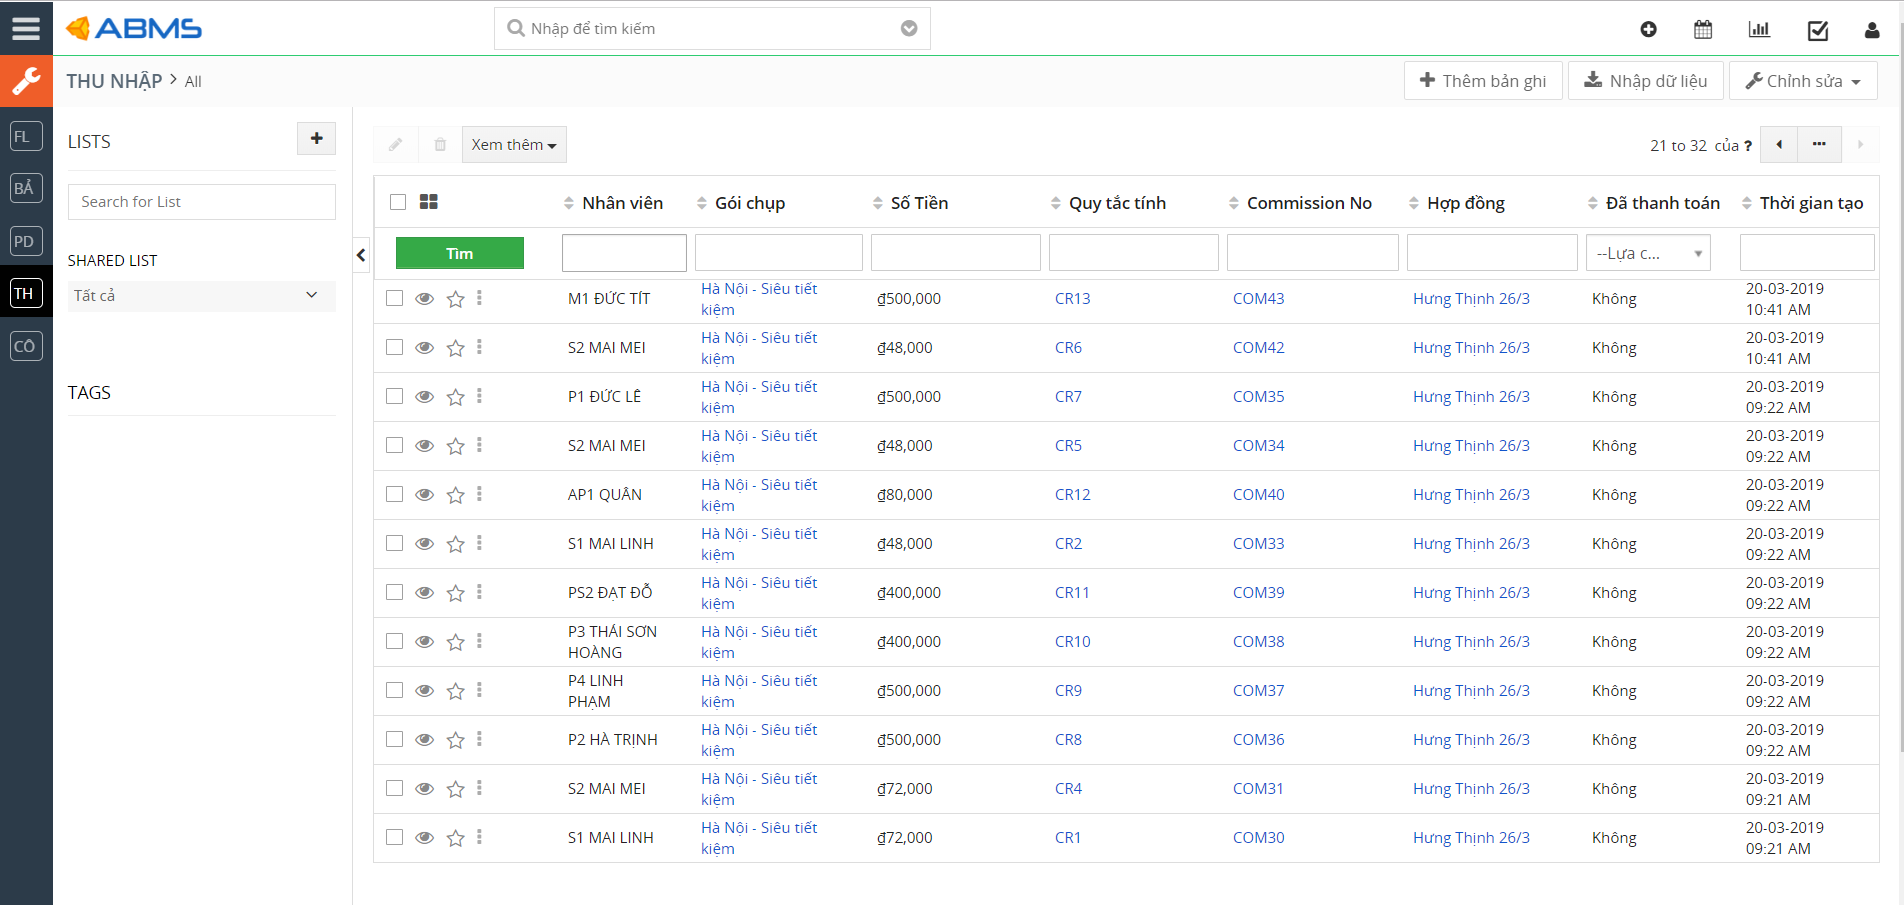
Task: Select the TH module in sidebar
Action: click(26, 293)
